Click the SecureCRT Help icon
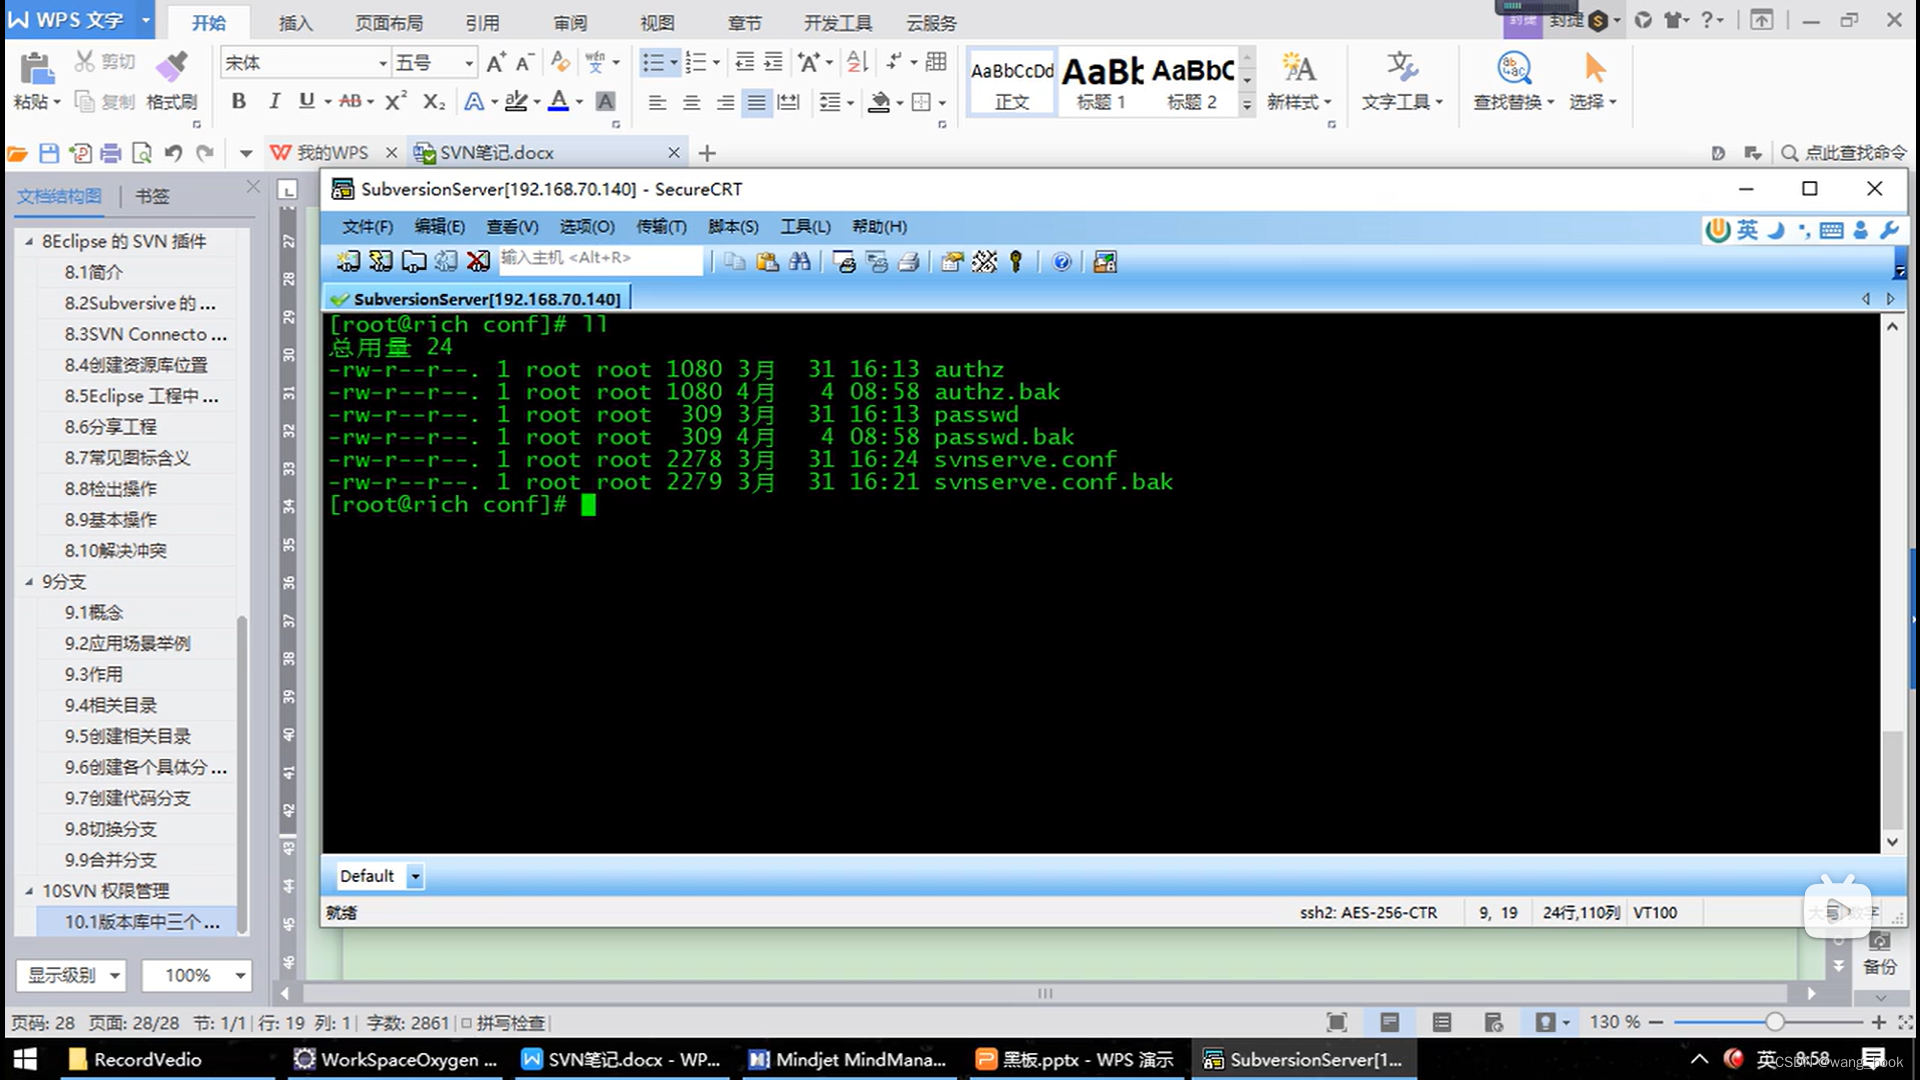This screenshot has height=1080, width=1920. coord(1062,262)
